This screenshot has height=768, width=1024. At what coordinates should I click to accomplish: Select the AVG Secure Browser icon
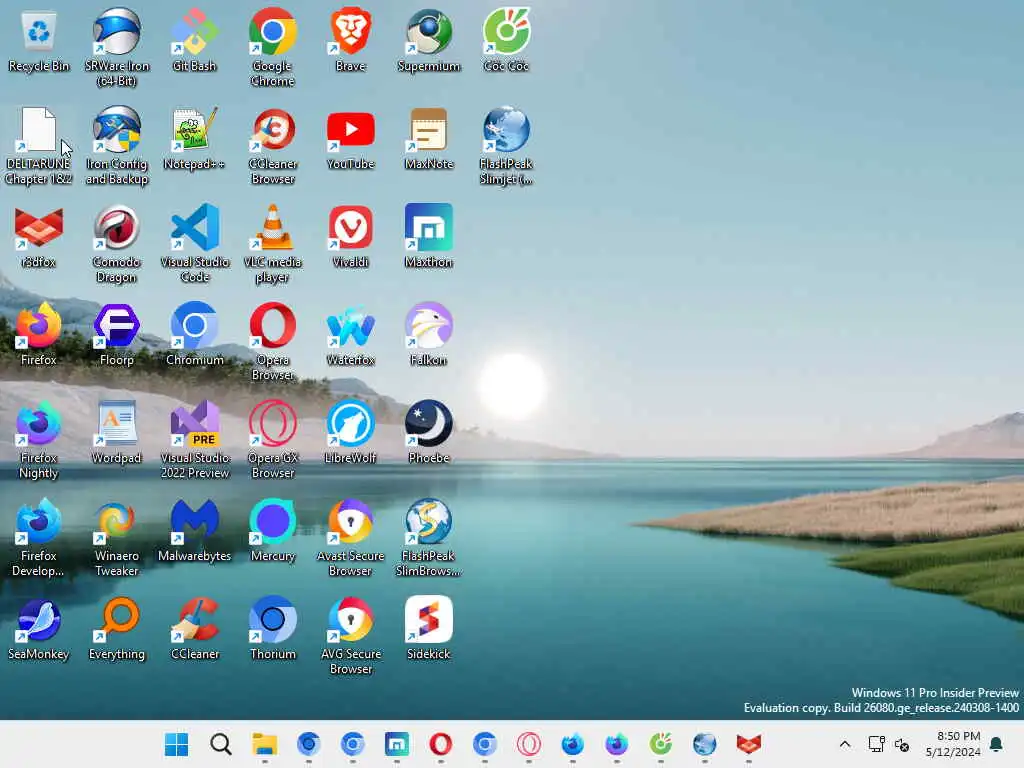pos(351,635)
